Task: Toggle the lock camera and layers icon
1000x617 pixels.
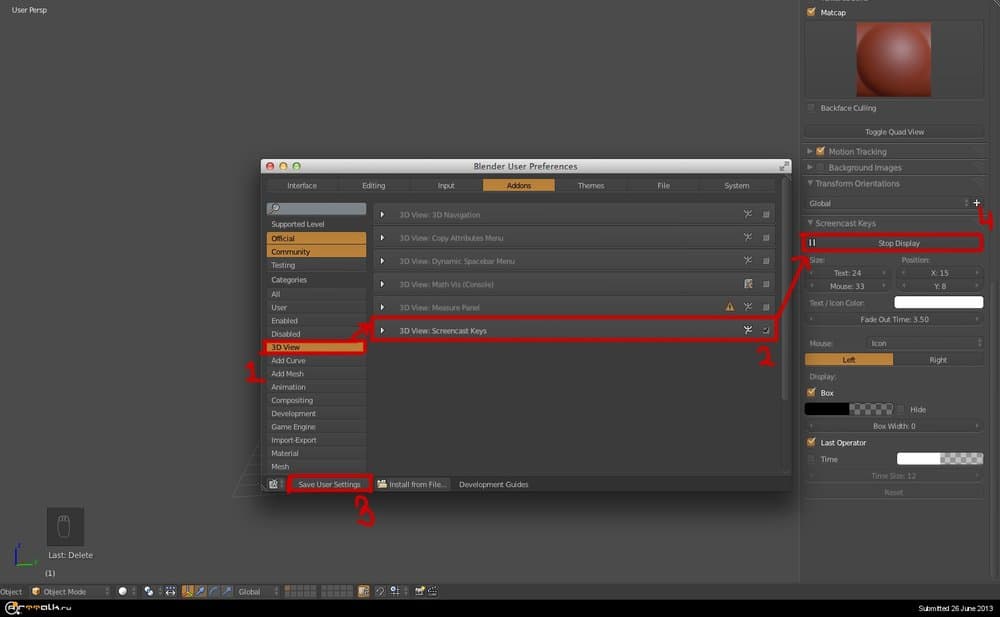Action: tap(364, 591)
